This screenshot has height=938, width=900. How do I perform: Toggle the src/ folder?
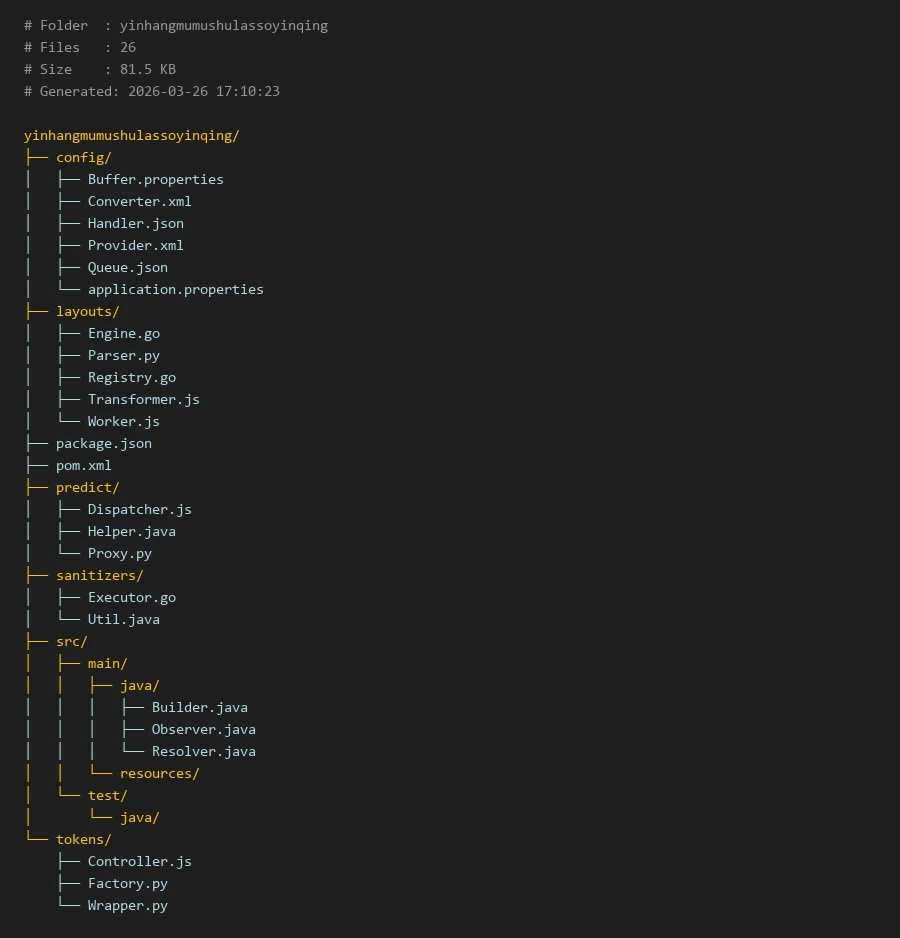point(71,642)
